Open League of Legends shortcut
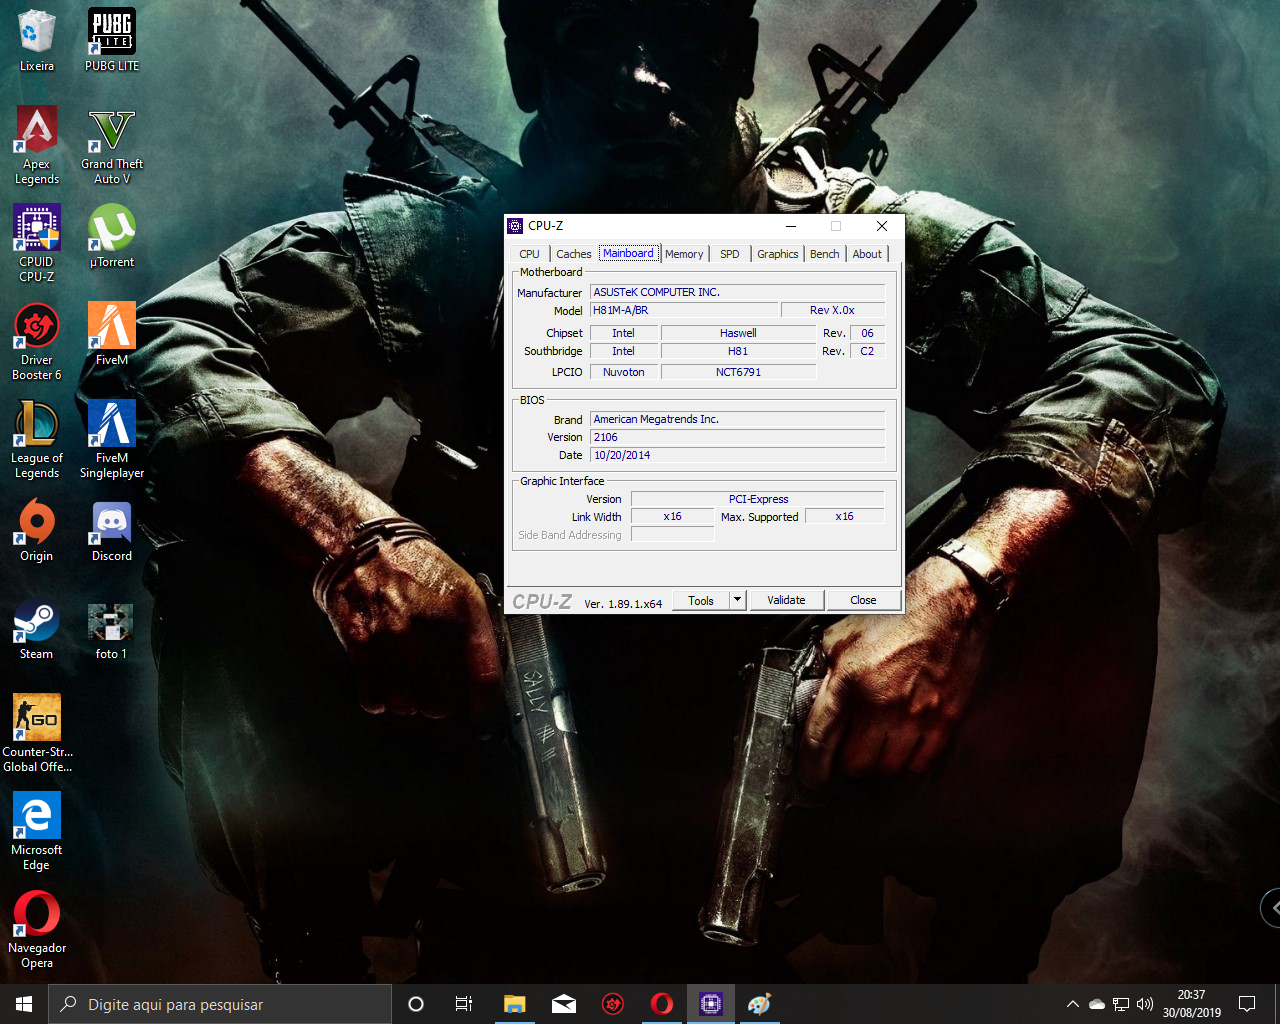The width and height of the screenshot is (1280, 1024). (x=37, y=439)
